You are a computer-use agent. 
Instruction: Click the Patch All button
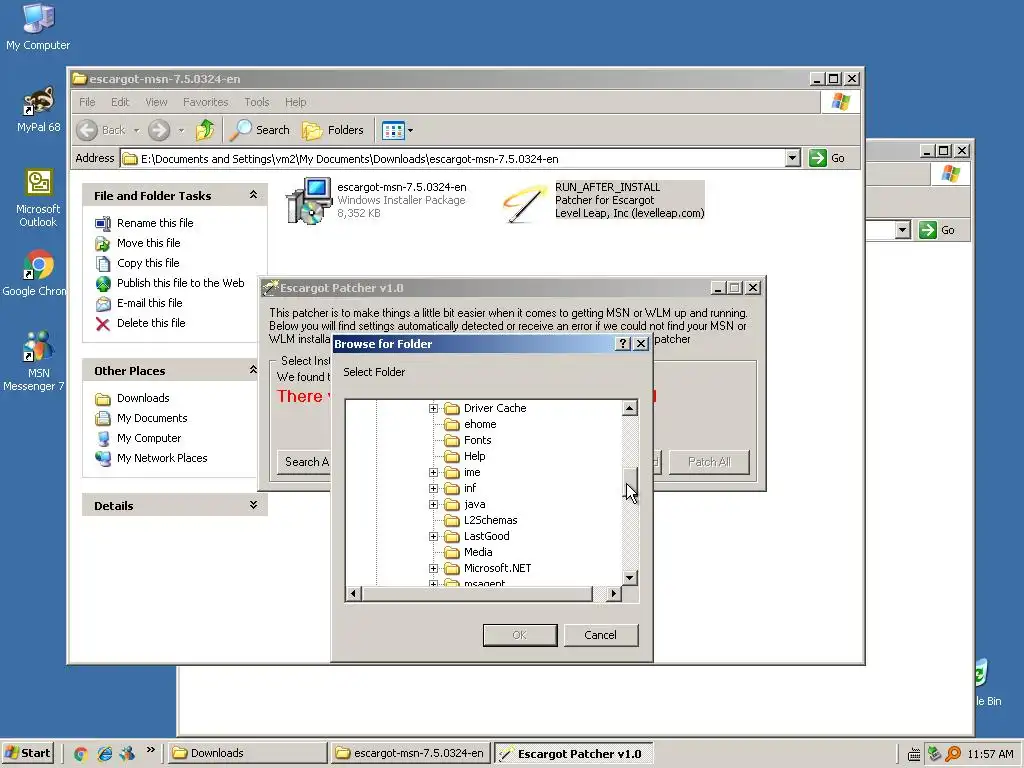pos(709,462)
